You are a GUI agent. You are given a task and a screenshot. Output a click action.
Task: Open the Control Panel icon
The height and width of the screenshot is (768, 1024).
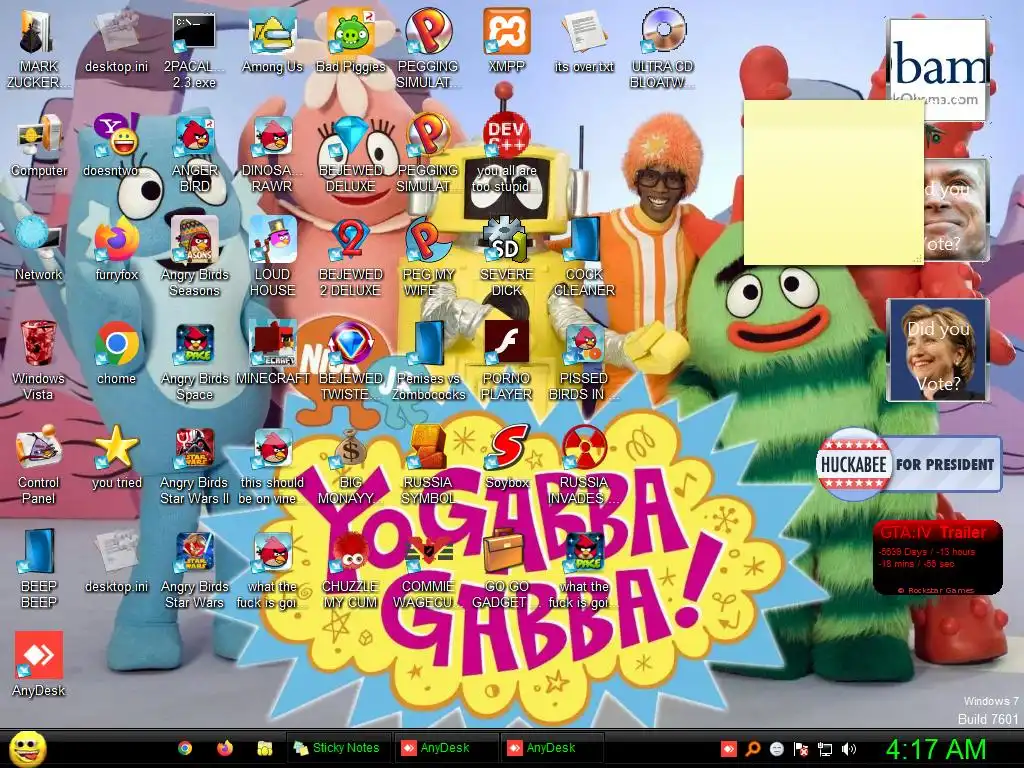click(x=39, y=462)
